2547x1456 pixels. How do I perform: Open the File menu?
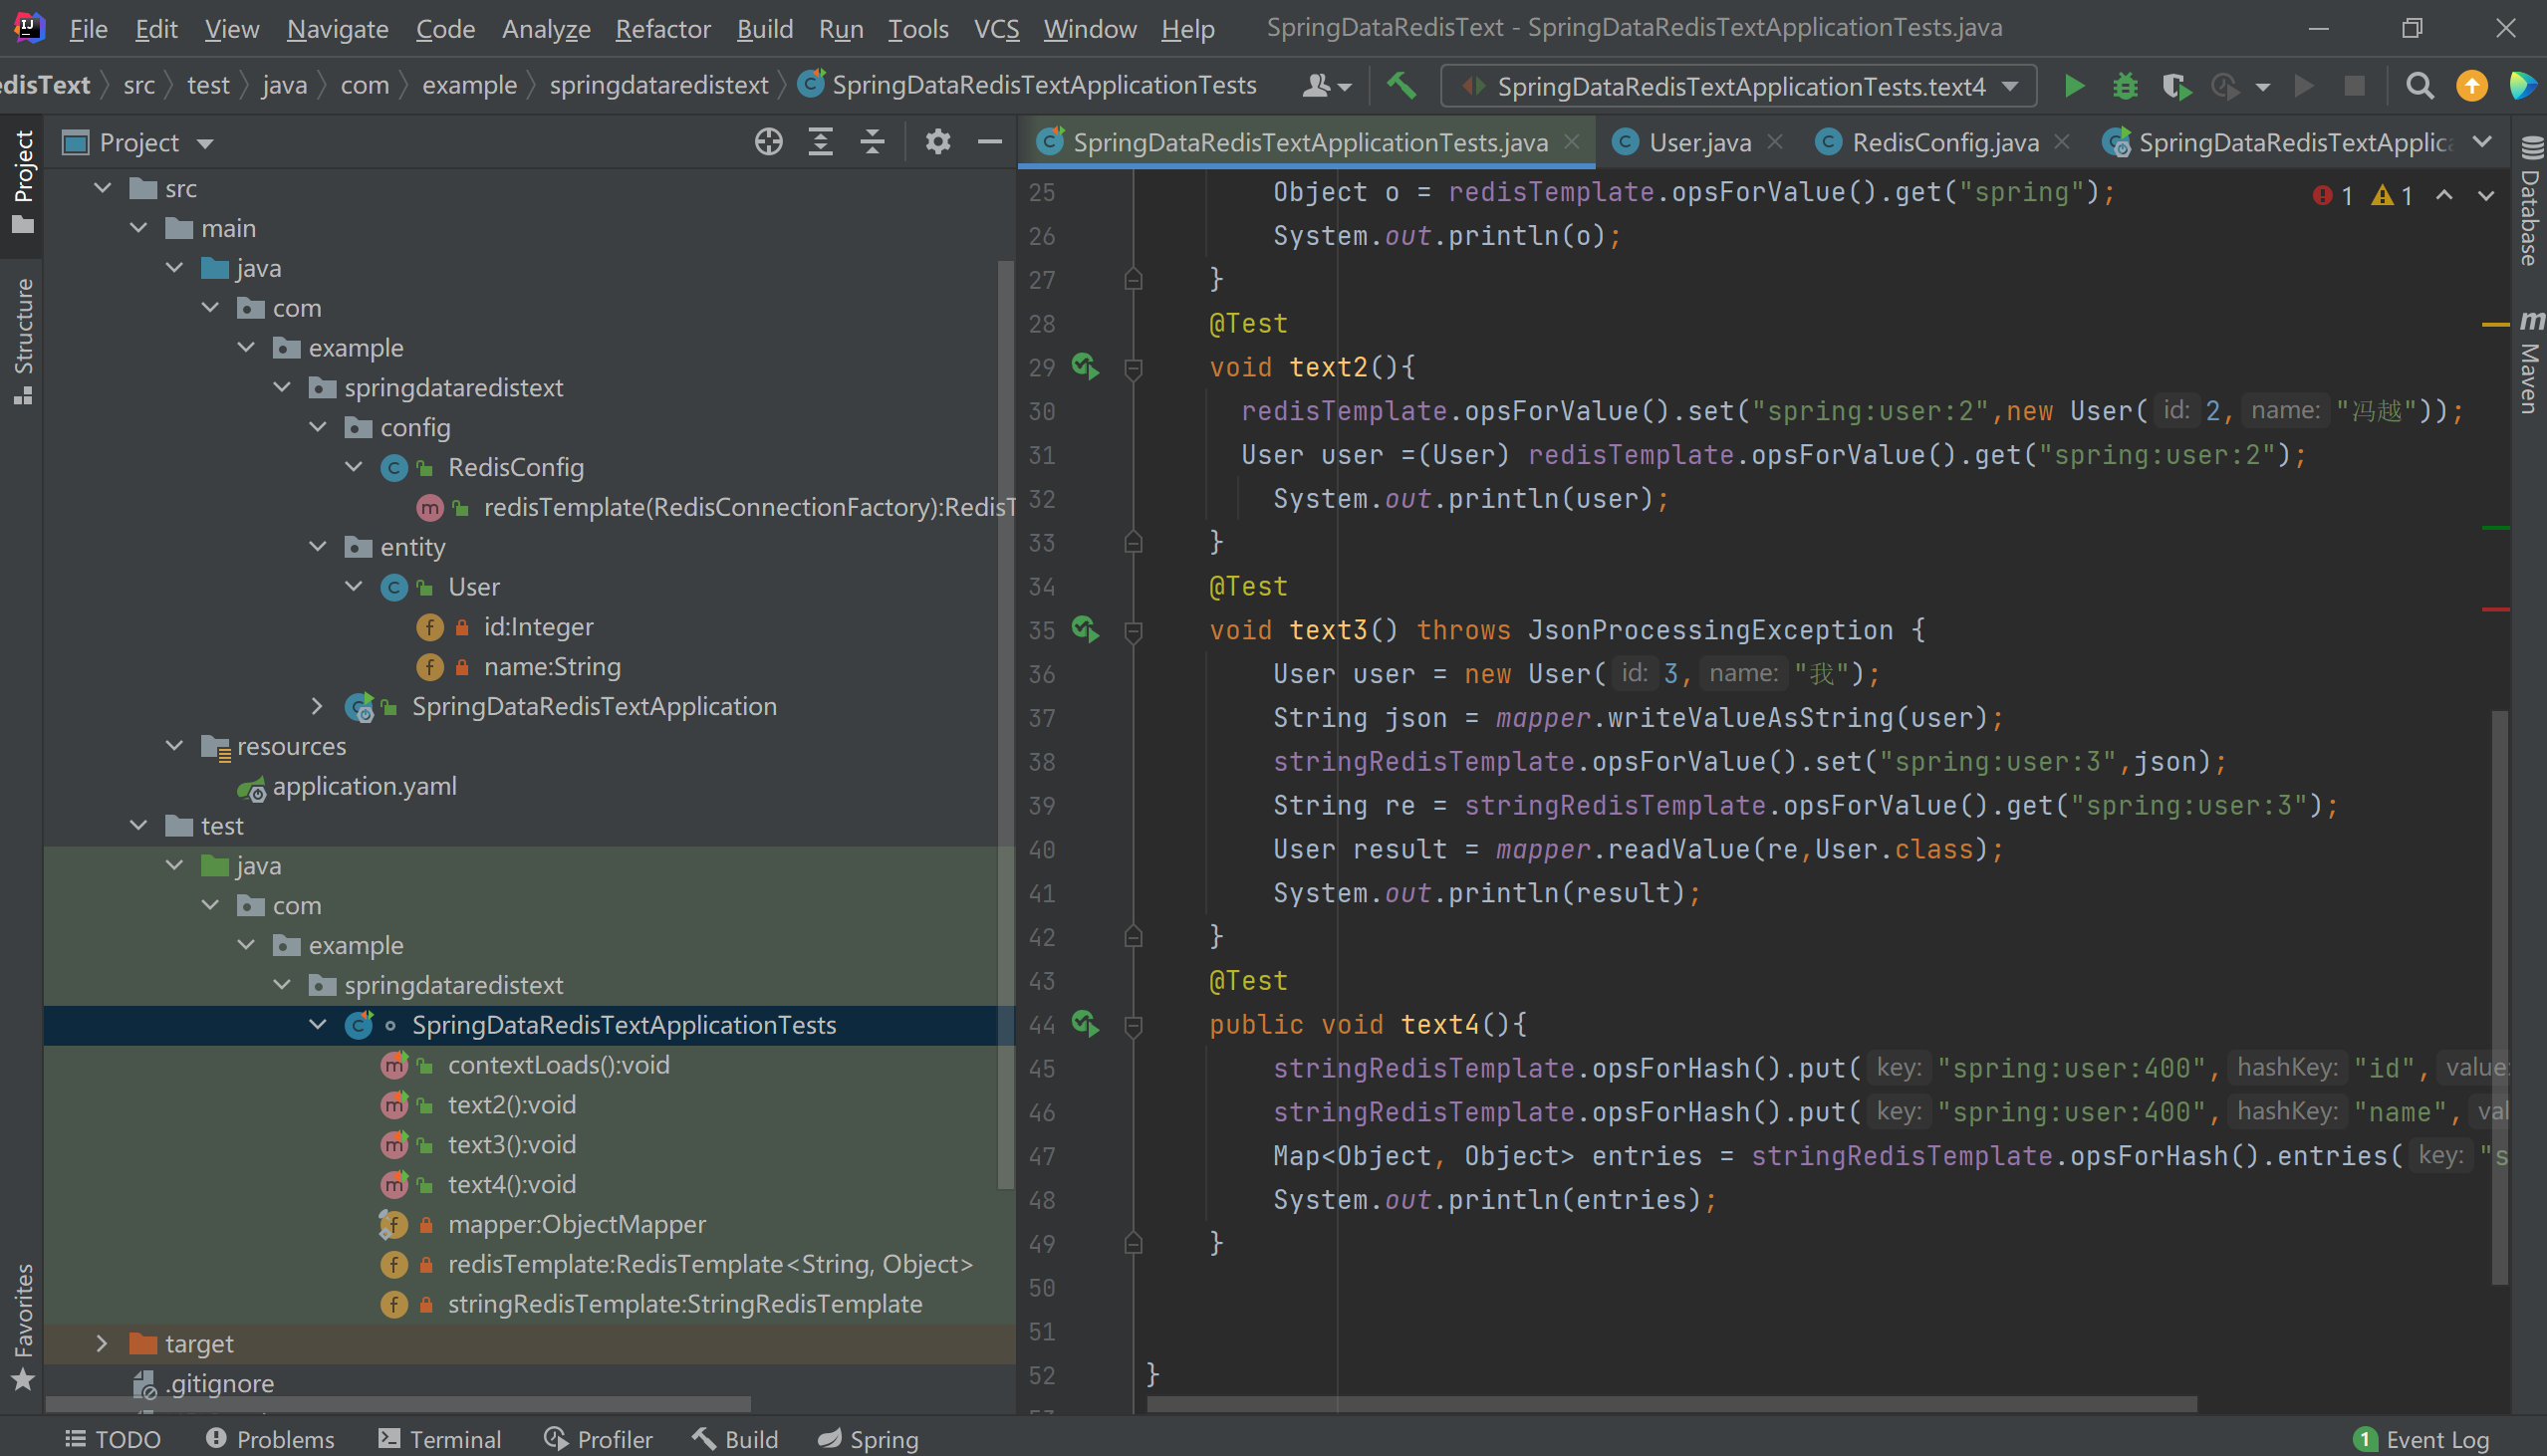(x=88, y=28)
